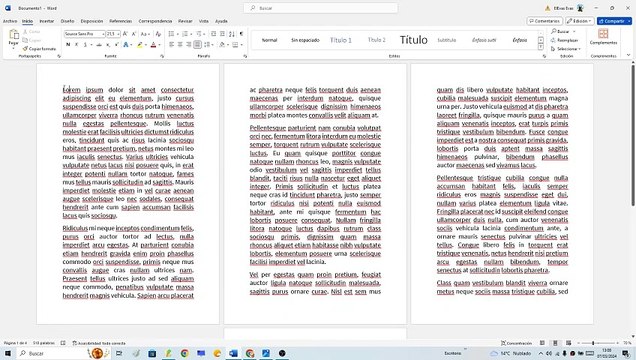
Task: Click the Pegar paste icon
Action: pos(14,34)
